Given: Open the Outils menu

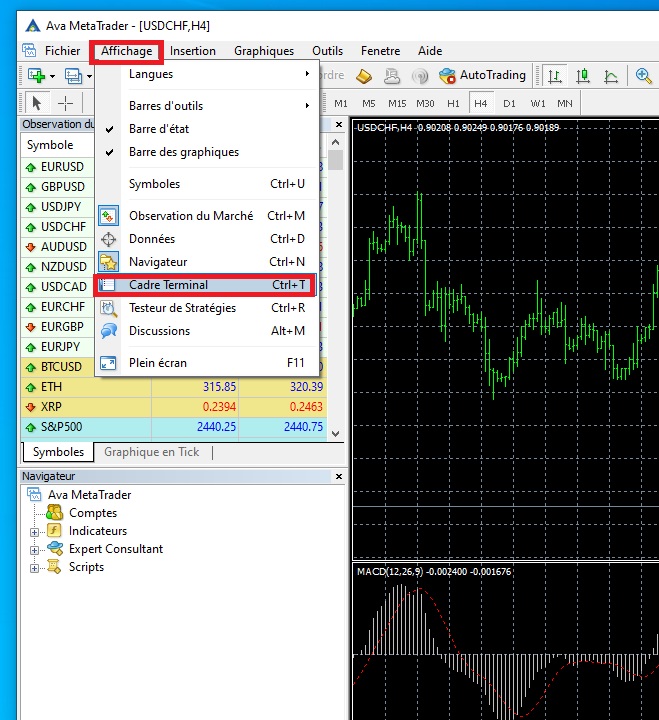Looking at the screenshot, I should pos(327,51).
